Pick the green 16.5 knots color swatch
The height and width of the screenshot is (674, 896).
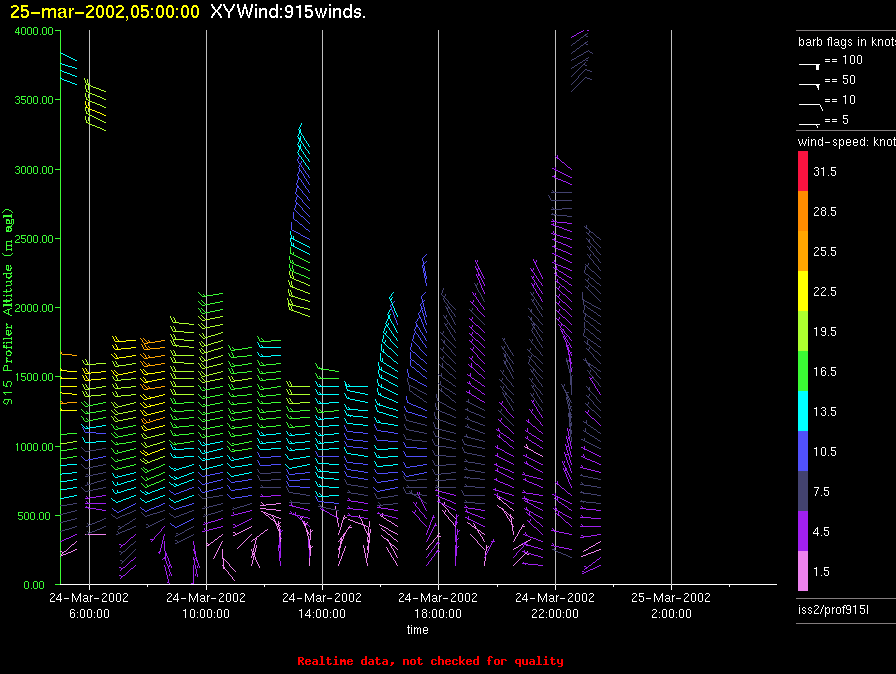click(x=802, y=371)
